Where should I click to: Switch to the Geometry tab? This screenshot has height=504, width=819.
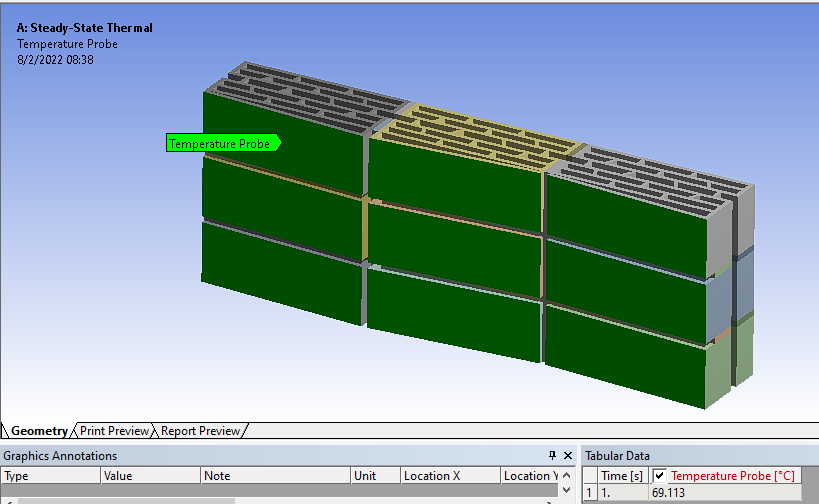(40, 431)
